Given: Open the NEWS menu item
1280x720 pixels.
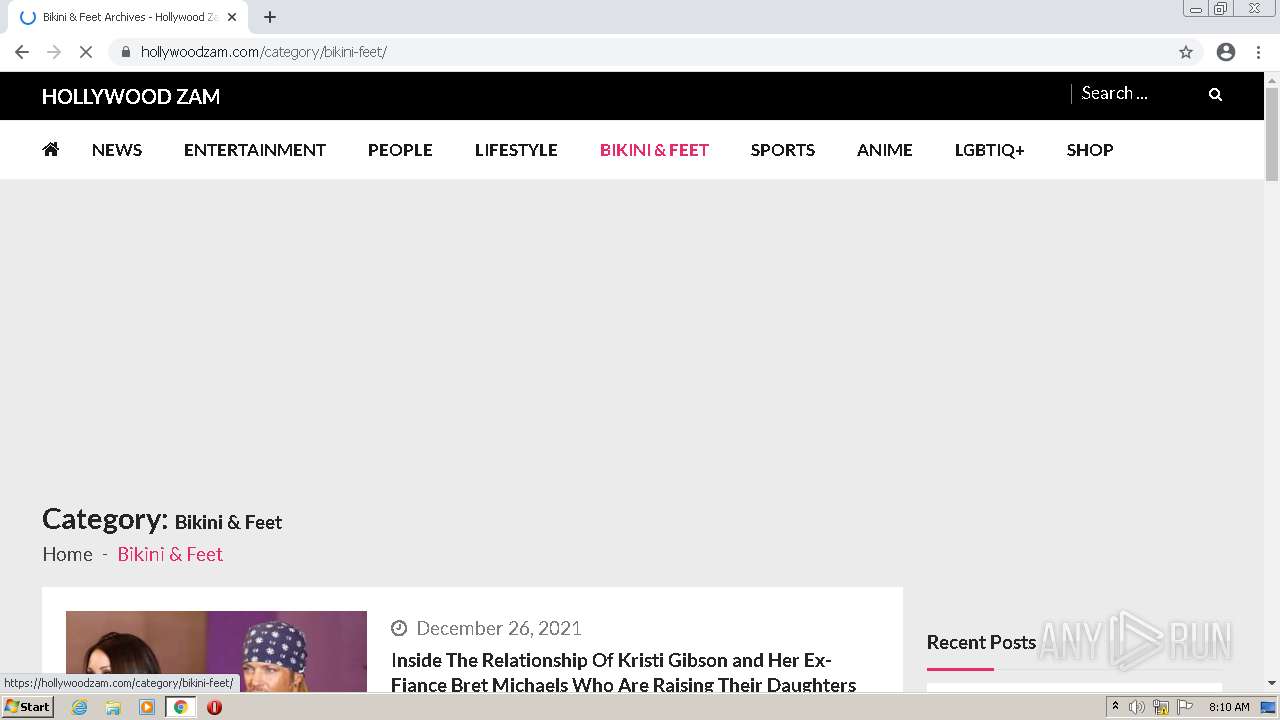Looking at the screenshot, I should pos(117,150).
